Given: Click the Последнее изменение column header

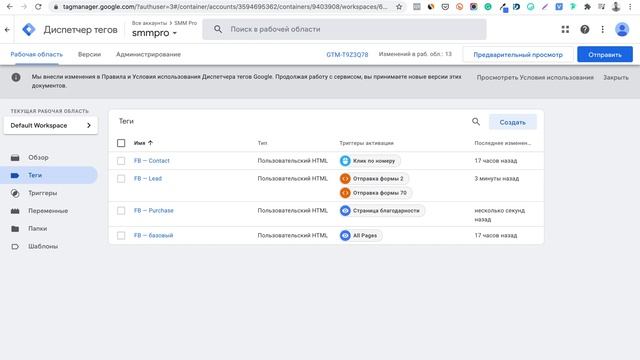Looking at the screenshot, I should (x=503, y=143).
